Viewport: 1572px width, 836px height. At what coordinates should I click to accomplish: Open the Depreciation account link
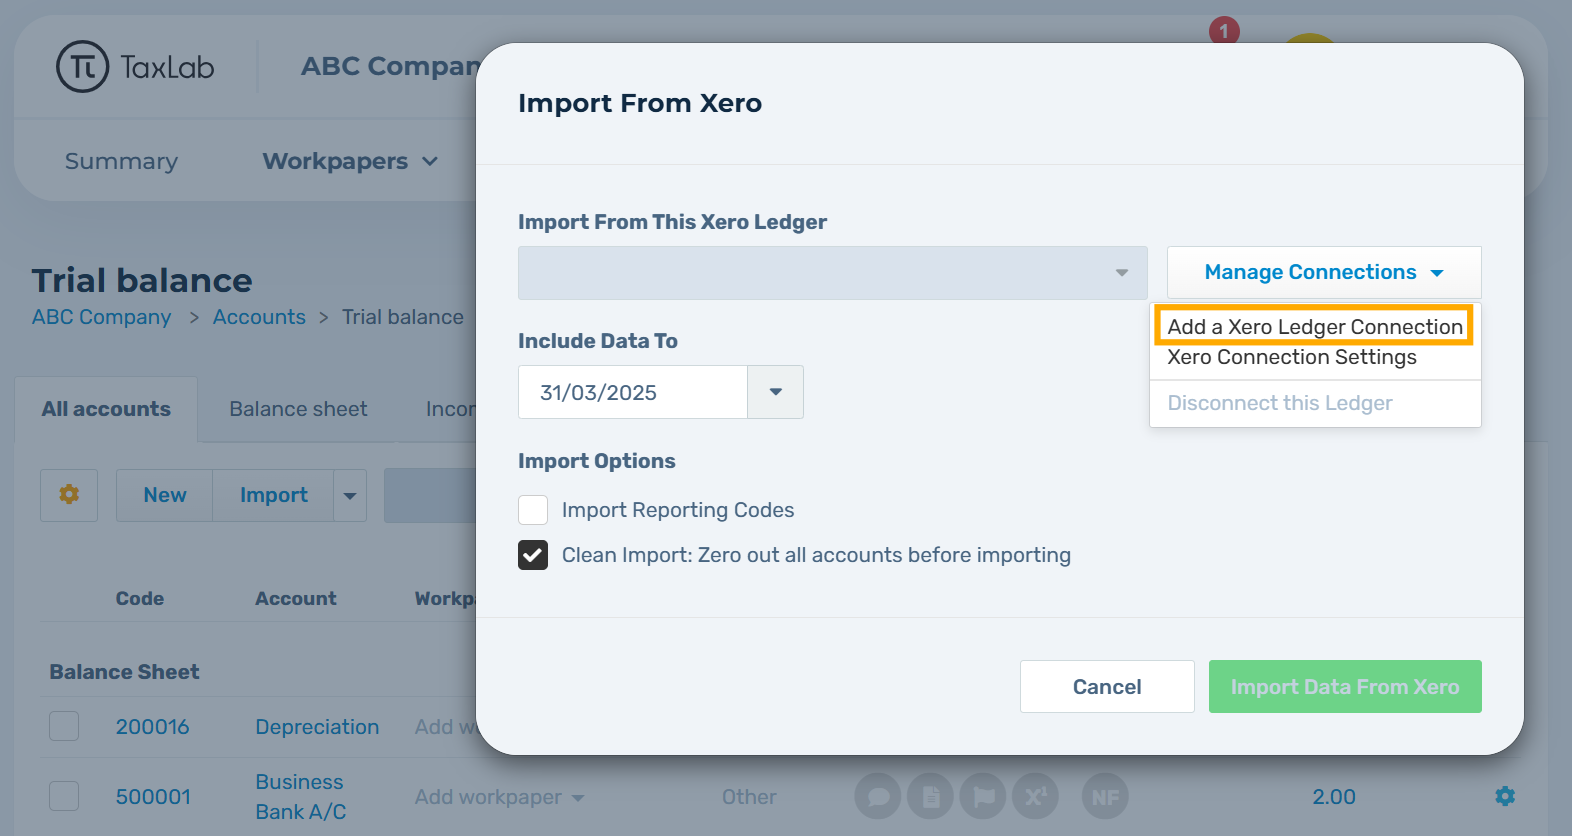[x=317, y=727]
